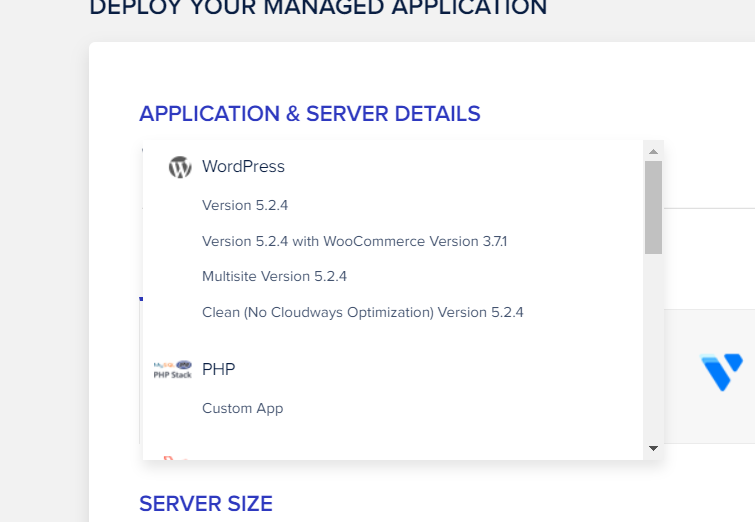
Task: Select Clean (No Cloudways Optimization) version
Action: click(x=362, y=312)
